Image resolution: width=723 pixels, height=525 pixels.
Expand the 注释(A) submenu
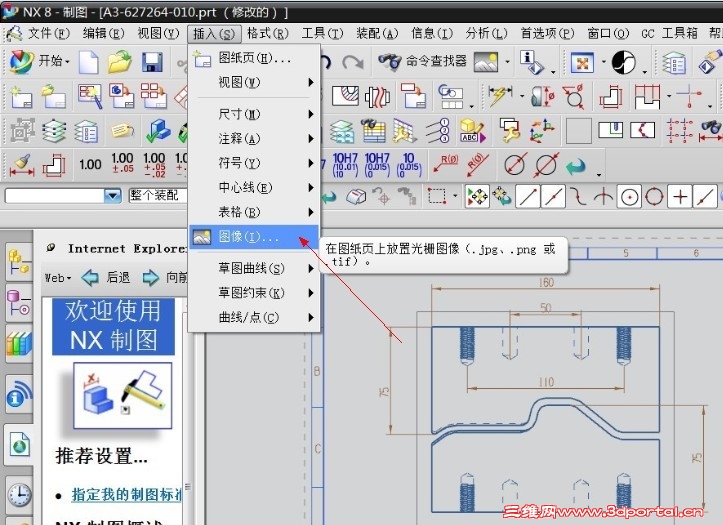pyautogui.click(x=254, y=138)
